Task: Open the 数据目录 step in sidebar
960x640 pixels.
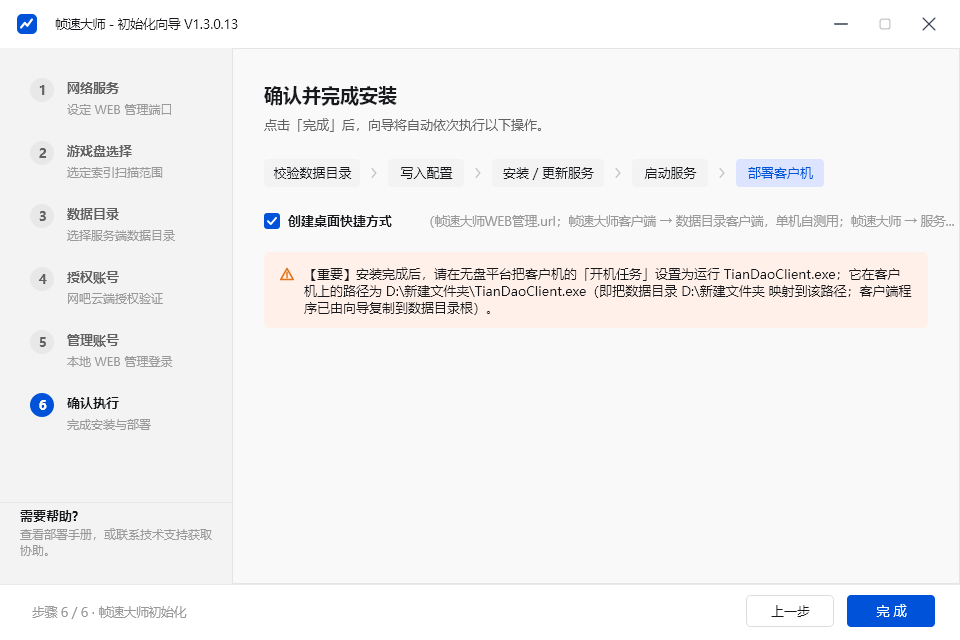Action: [93, 214]
